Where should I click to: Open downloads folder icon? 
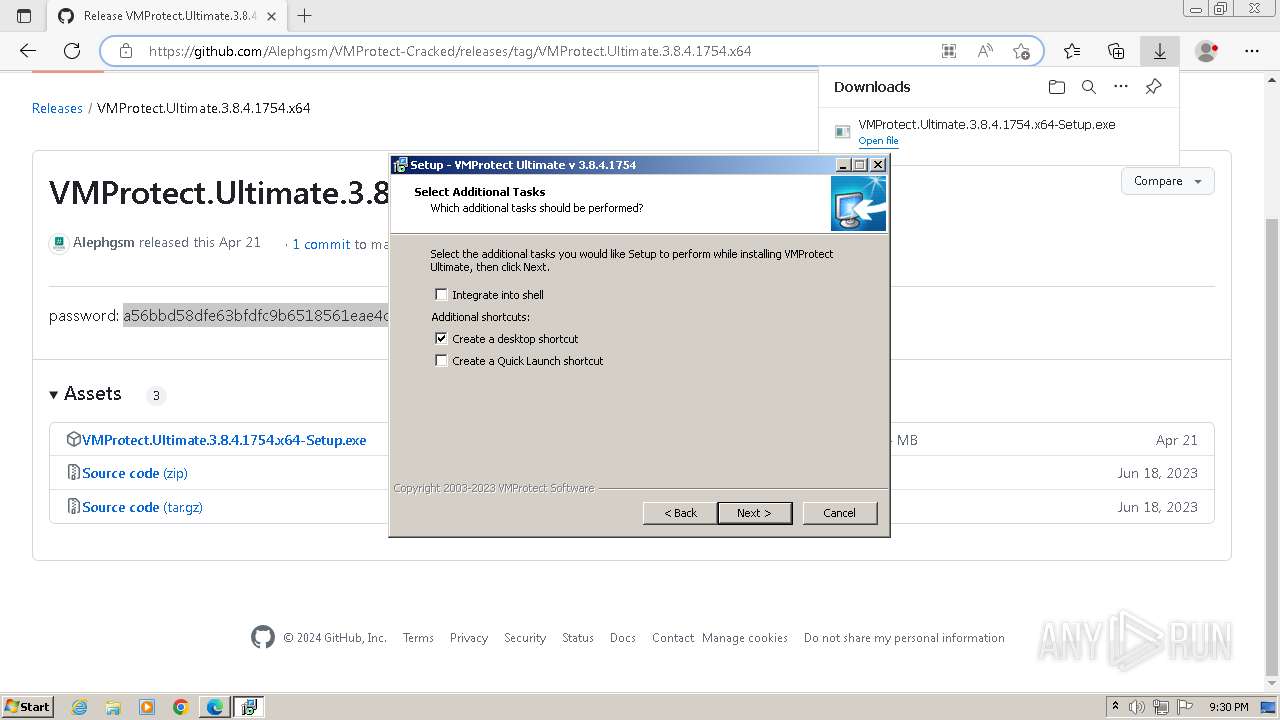[x=1057, y=87]
